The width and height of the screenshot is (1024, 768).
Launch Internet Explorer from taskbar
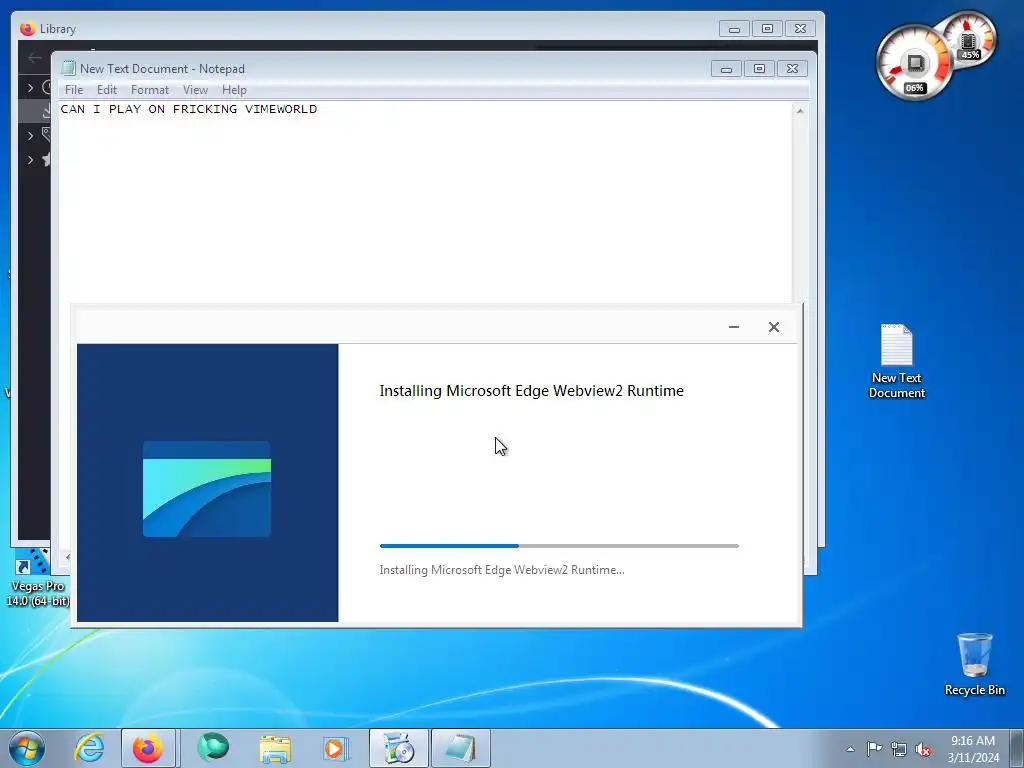click(x=89, y=748)
